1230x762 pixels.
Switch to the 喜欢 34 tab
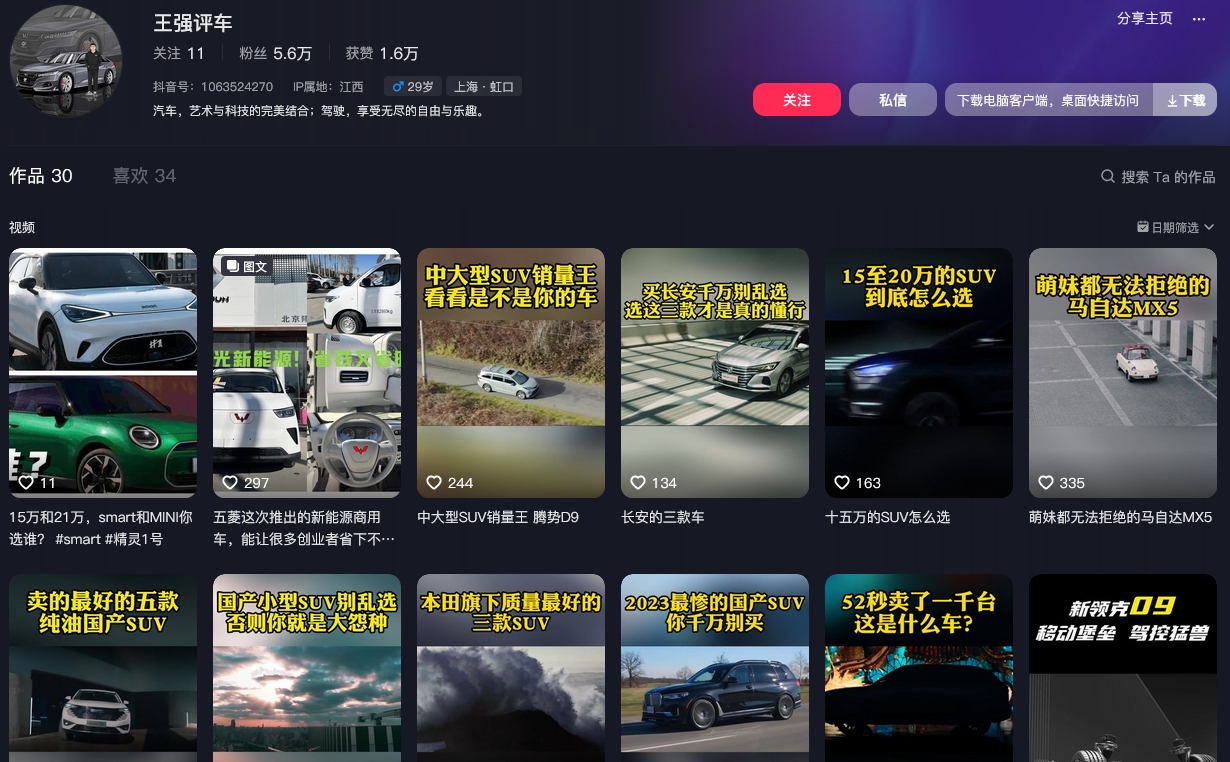[144, 176]
